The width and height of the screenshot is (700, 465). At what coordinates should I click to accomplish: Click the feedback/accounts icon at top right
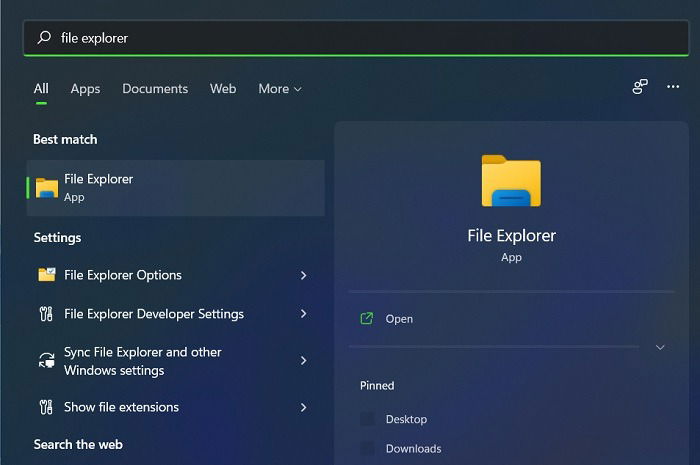click(x=640, y=87)
